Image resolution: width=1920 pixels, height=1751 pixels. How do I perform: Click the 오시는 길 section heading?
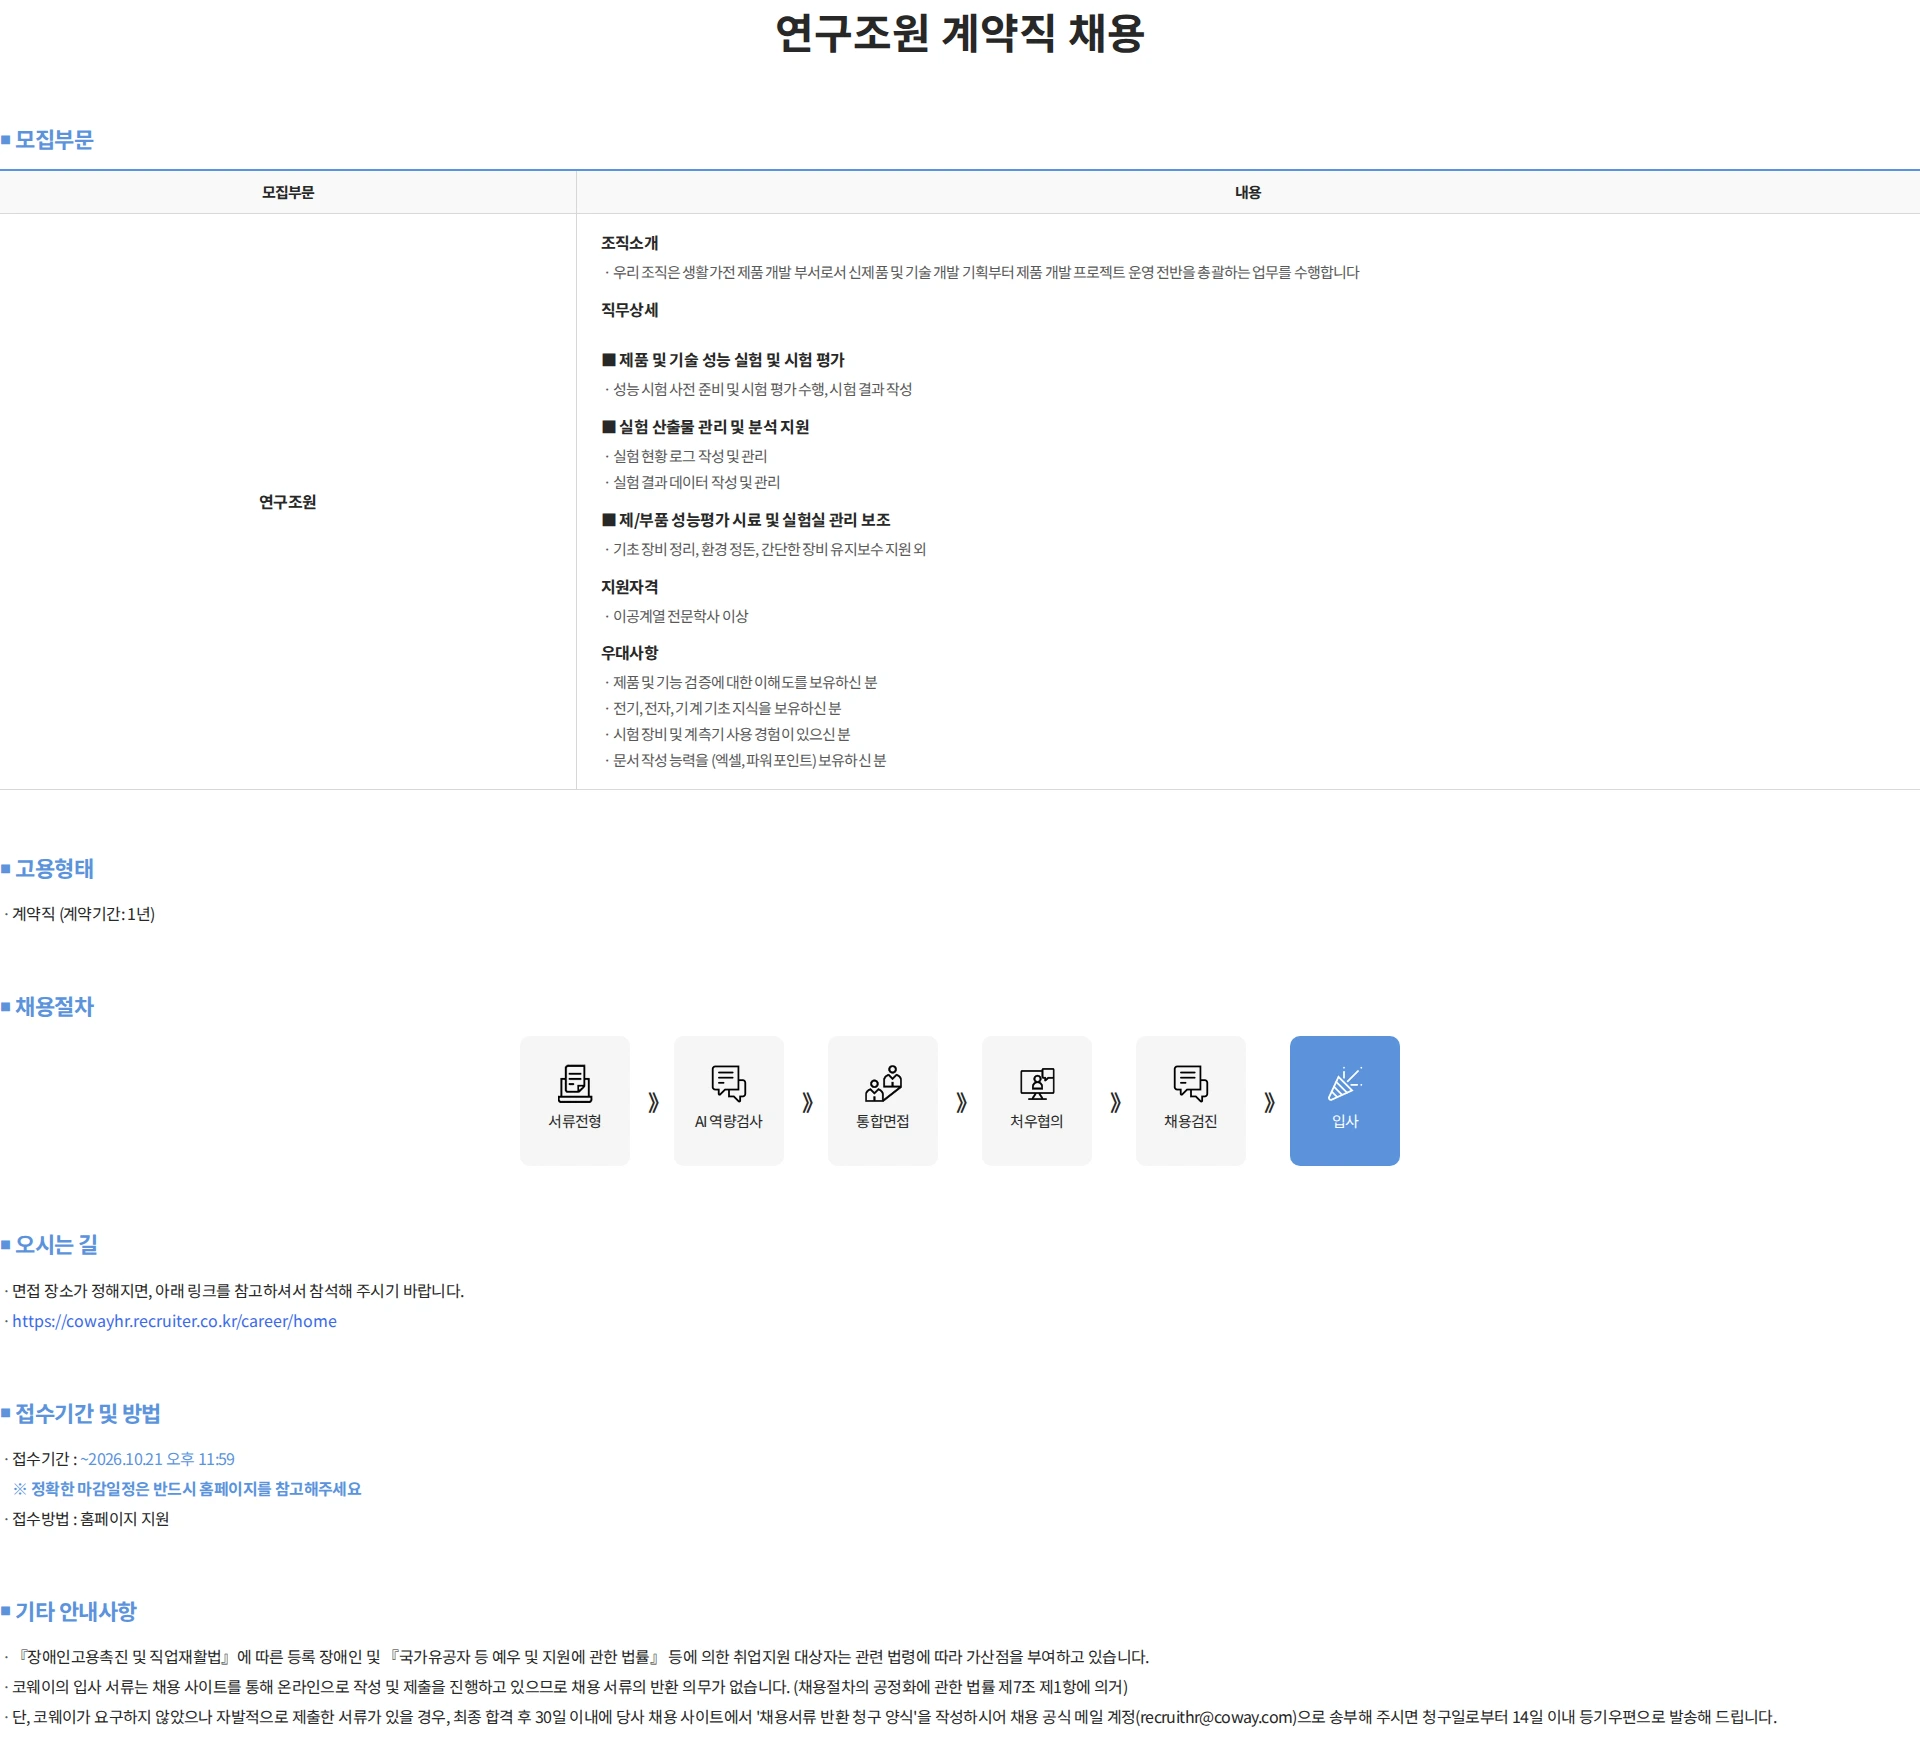56,1244
